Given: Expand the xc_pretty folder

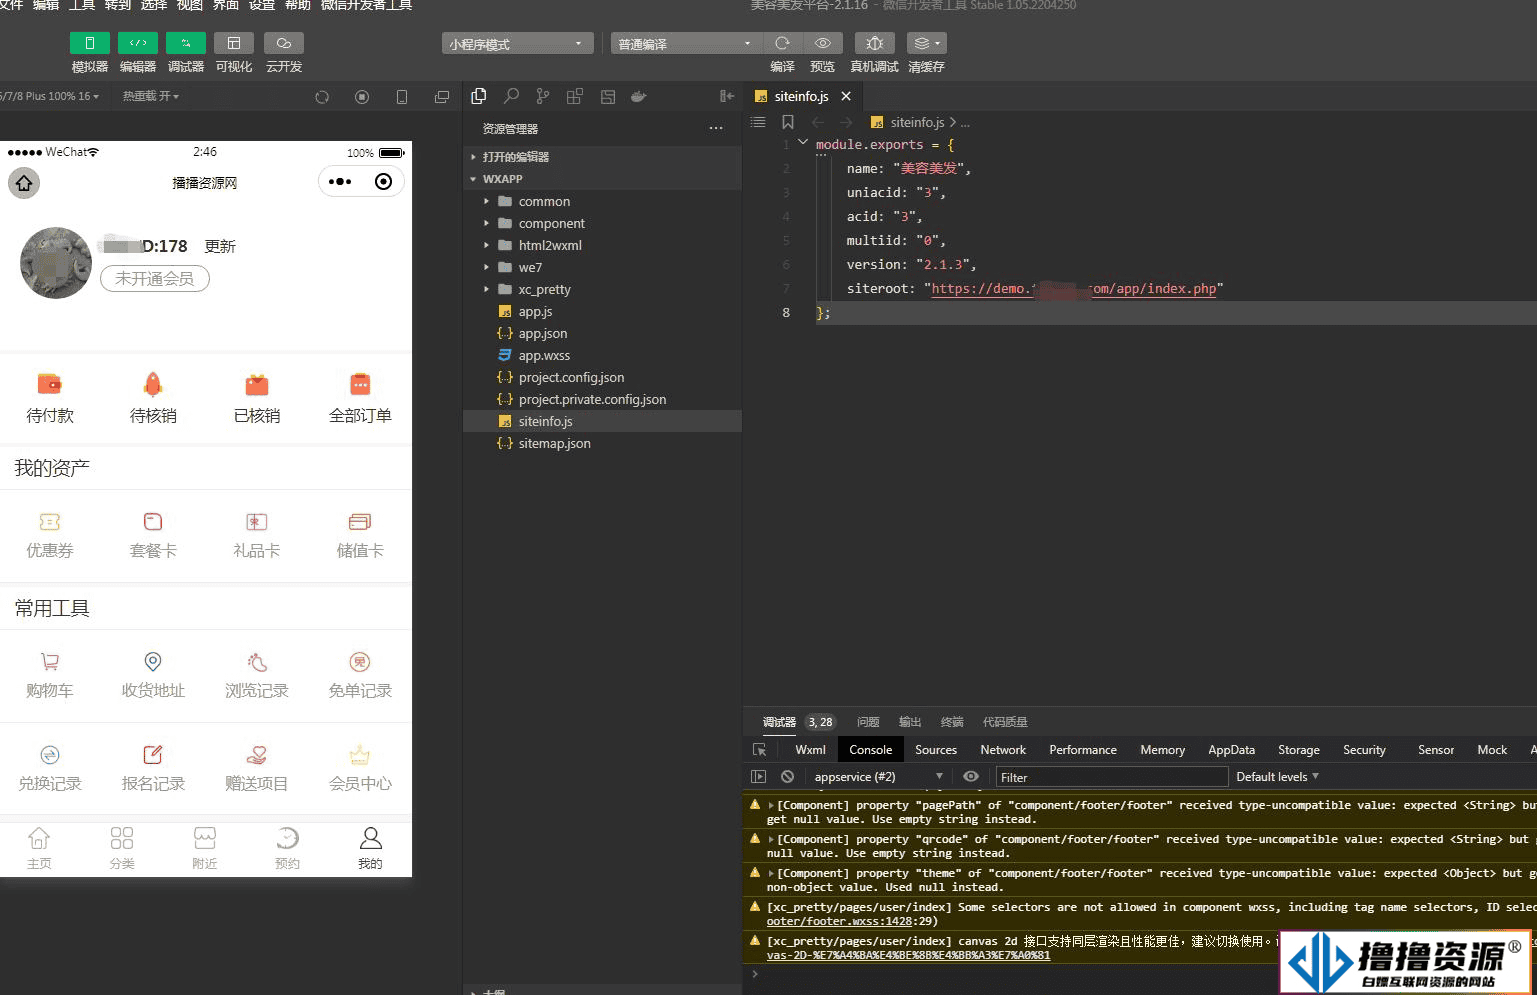Looking at the screenshot, I should tap(603, 289).
